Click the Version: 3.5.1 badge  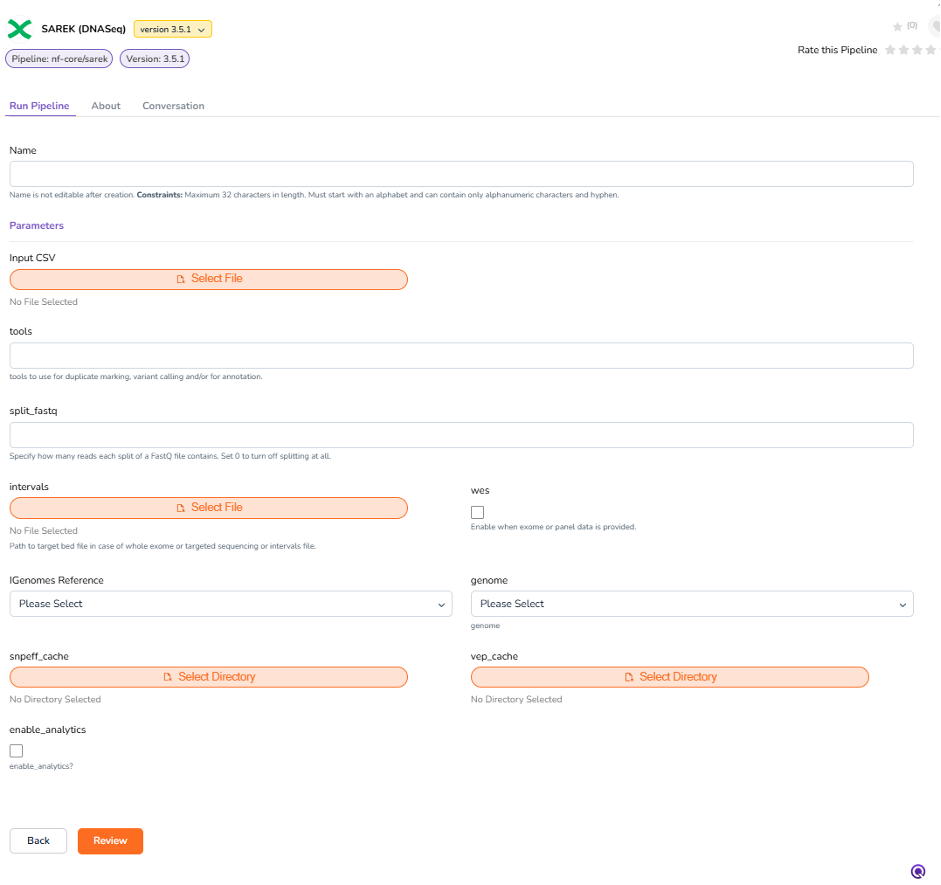pyautogui.click(x=155, y=59)
